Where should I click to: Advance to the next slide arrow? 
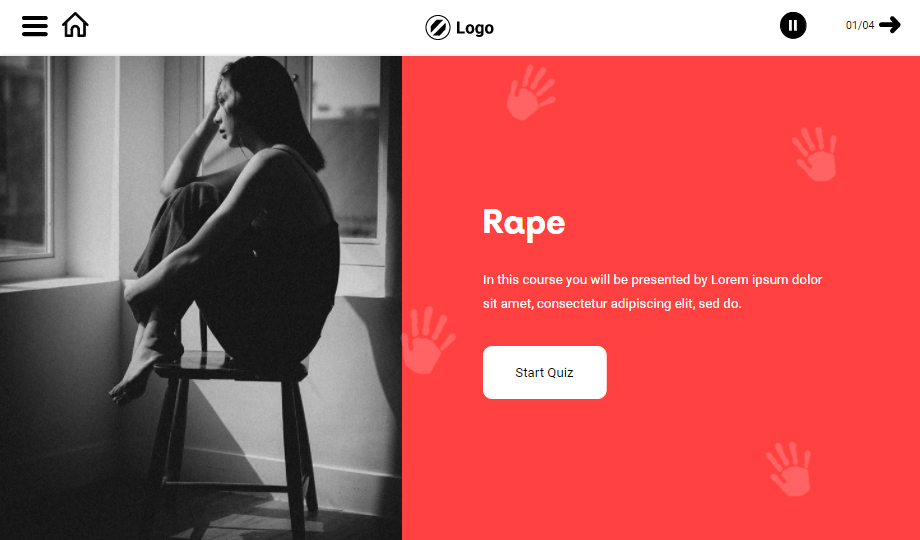889,25
